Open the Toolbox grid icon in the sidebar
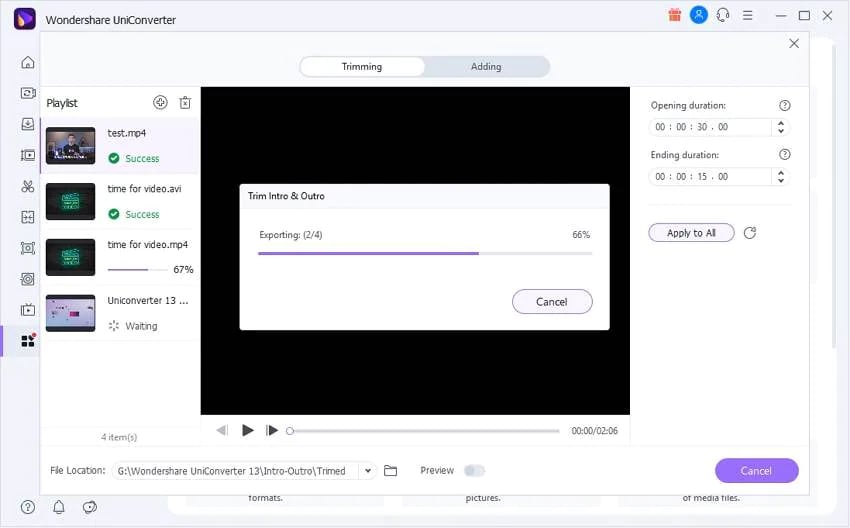 [28, 341]
